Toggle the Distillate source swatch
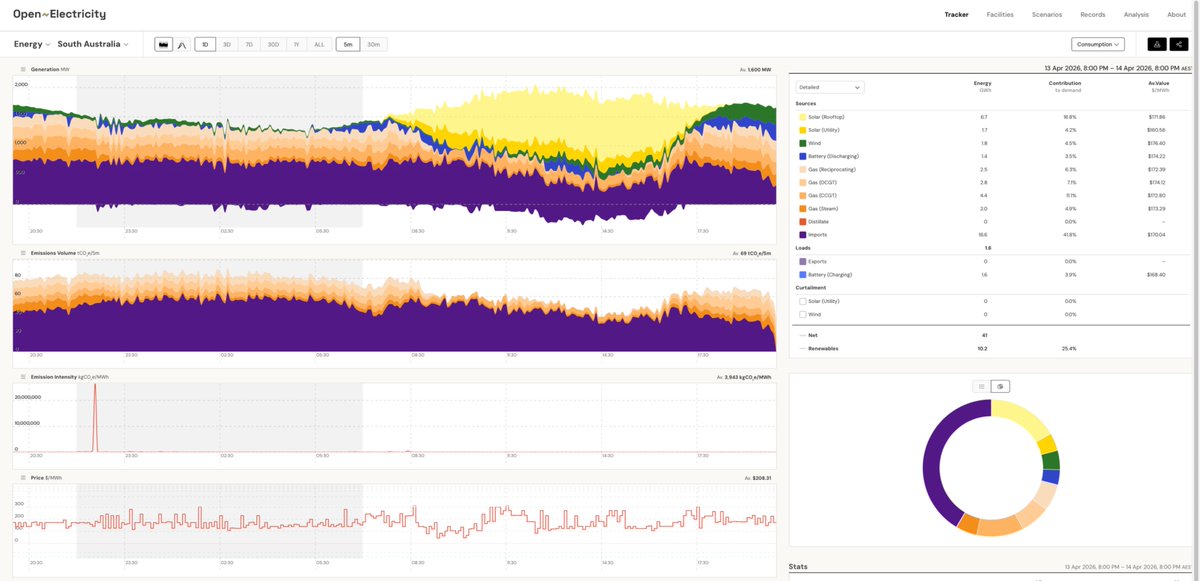 pyautogui.click(x=802, y=221)
